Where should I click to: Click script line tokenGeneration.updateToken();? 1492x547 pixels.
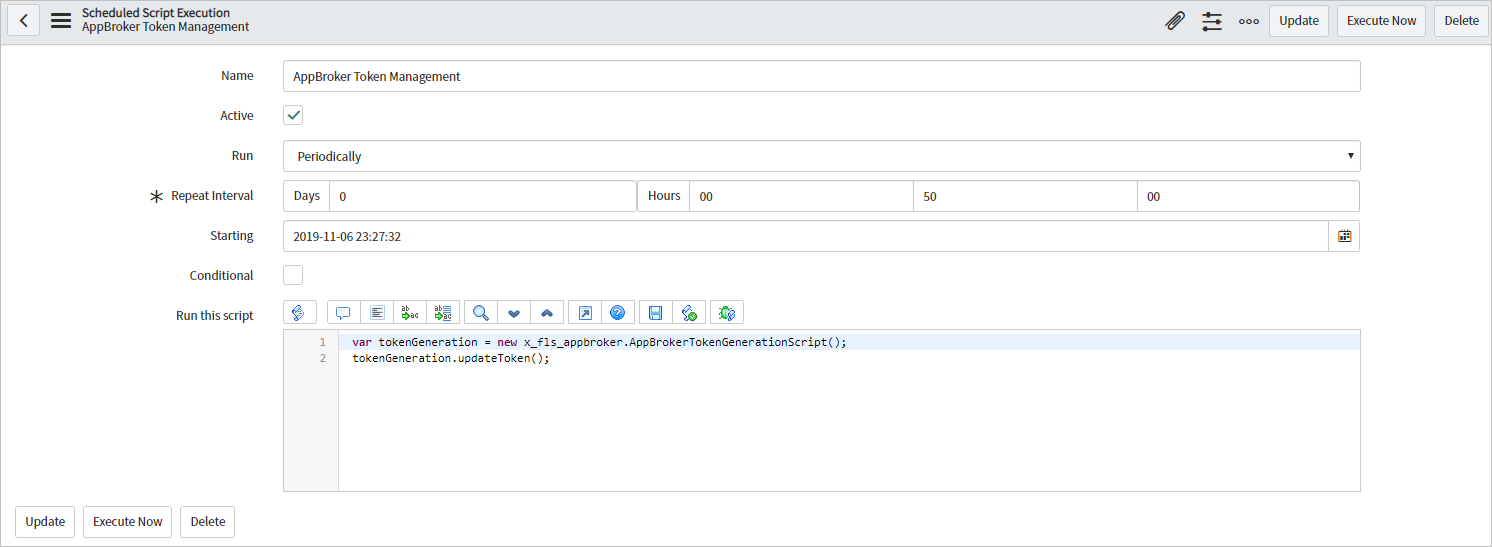pyautogui.click(x=451, y=358)
